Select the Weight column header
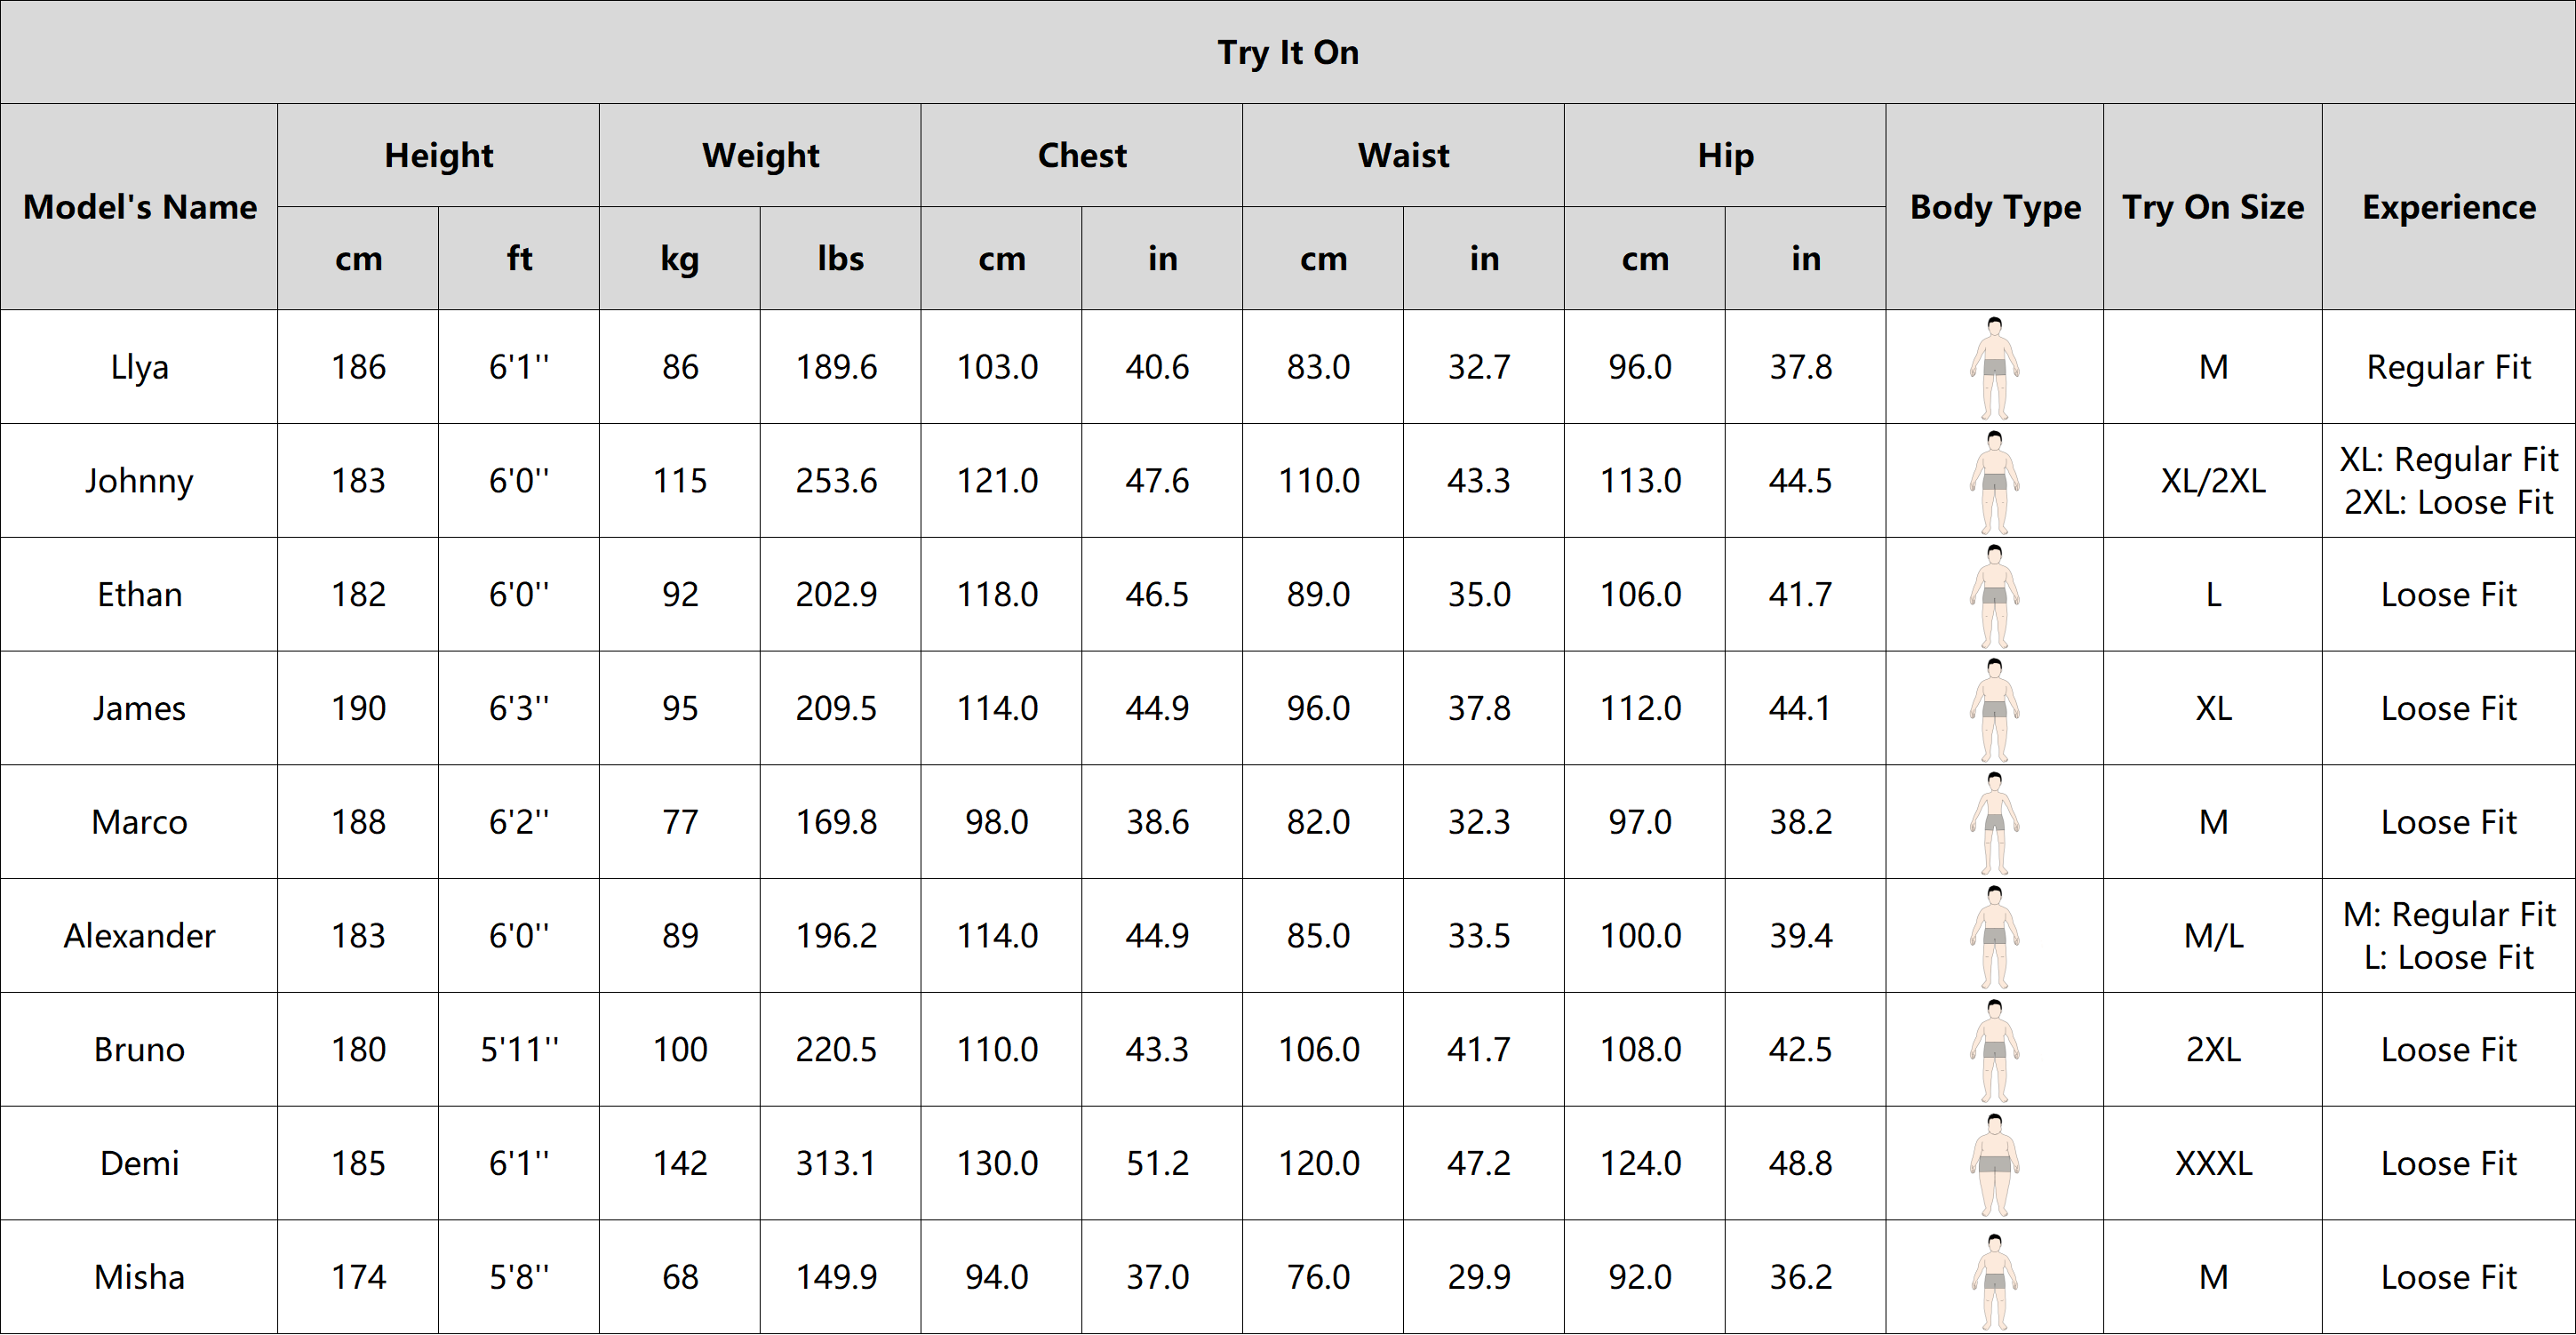This screenshot has height=1335, width=2576. [760, 156]
